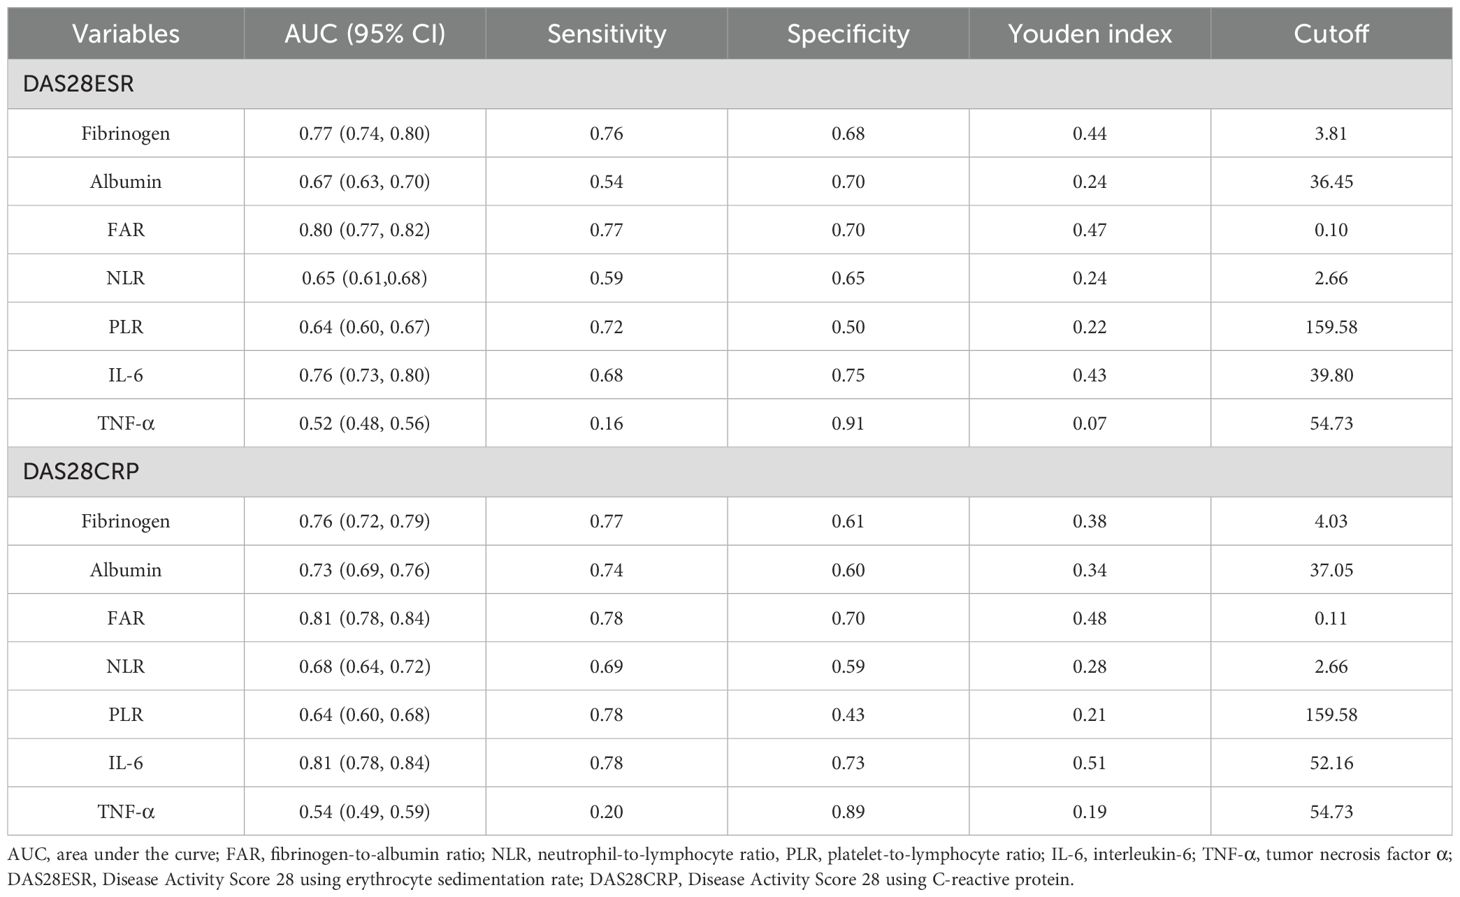Screen dimensions: 1460x897
Task: Select the DAS28ESR section row
Action: point(730,84)
